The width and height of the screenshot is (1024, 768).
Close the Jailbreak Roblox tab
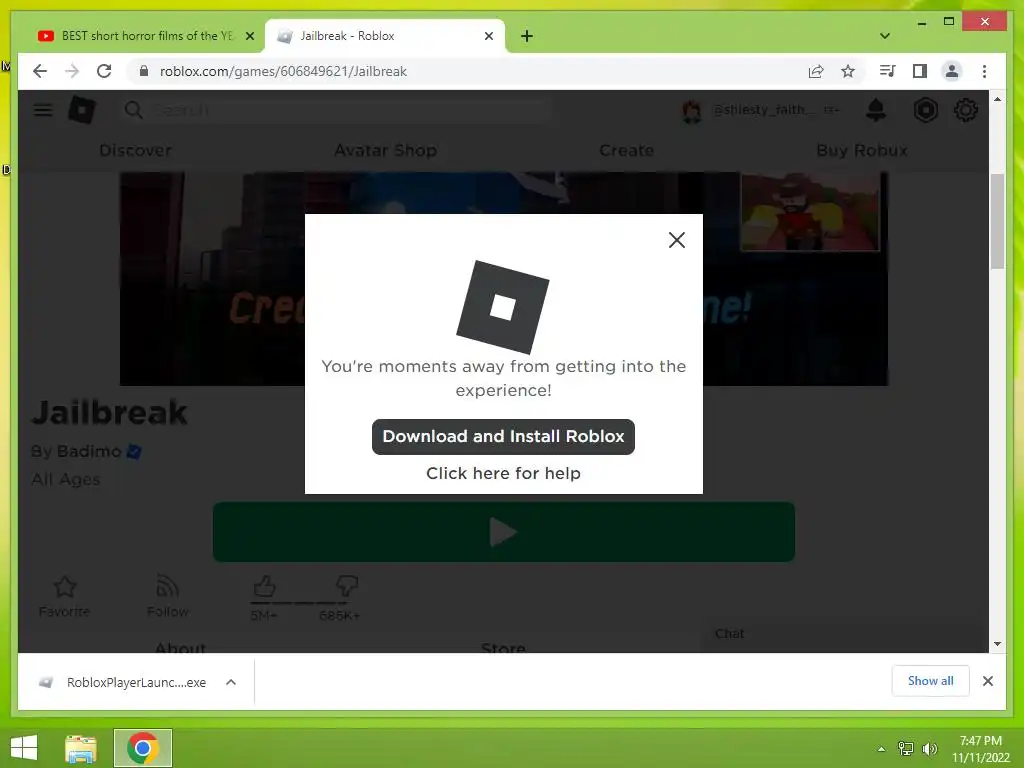tap(488, 36)
